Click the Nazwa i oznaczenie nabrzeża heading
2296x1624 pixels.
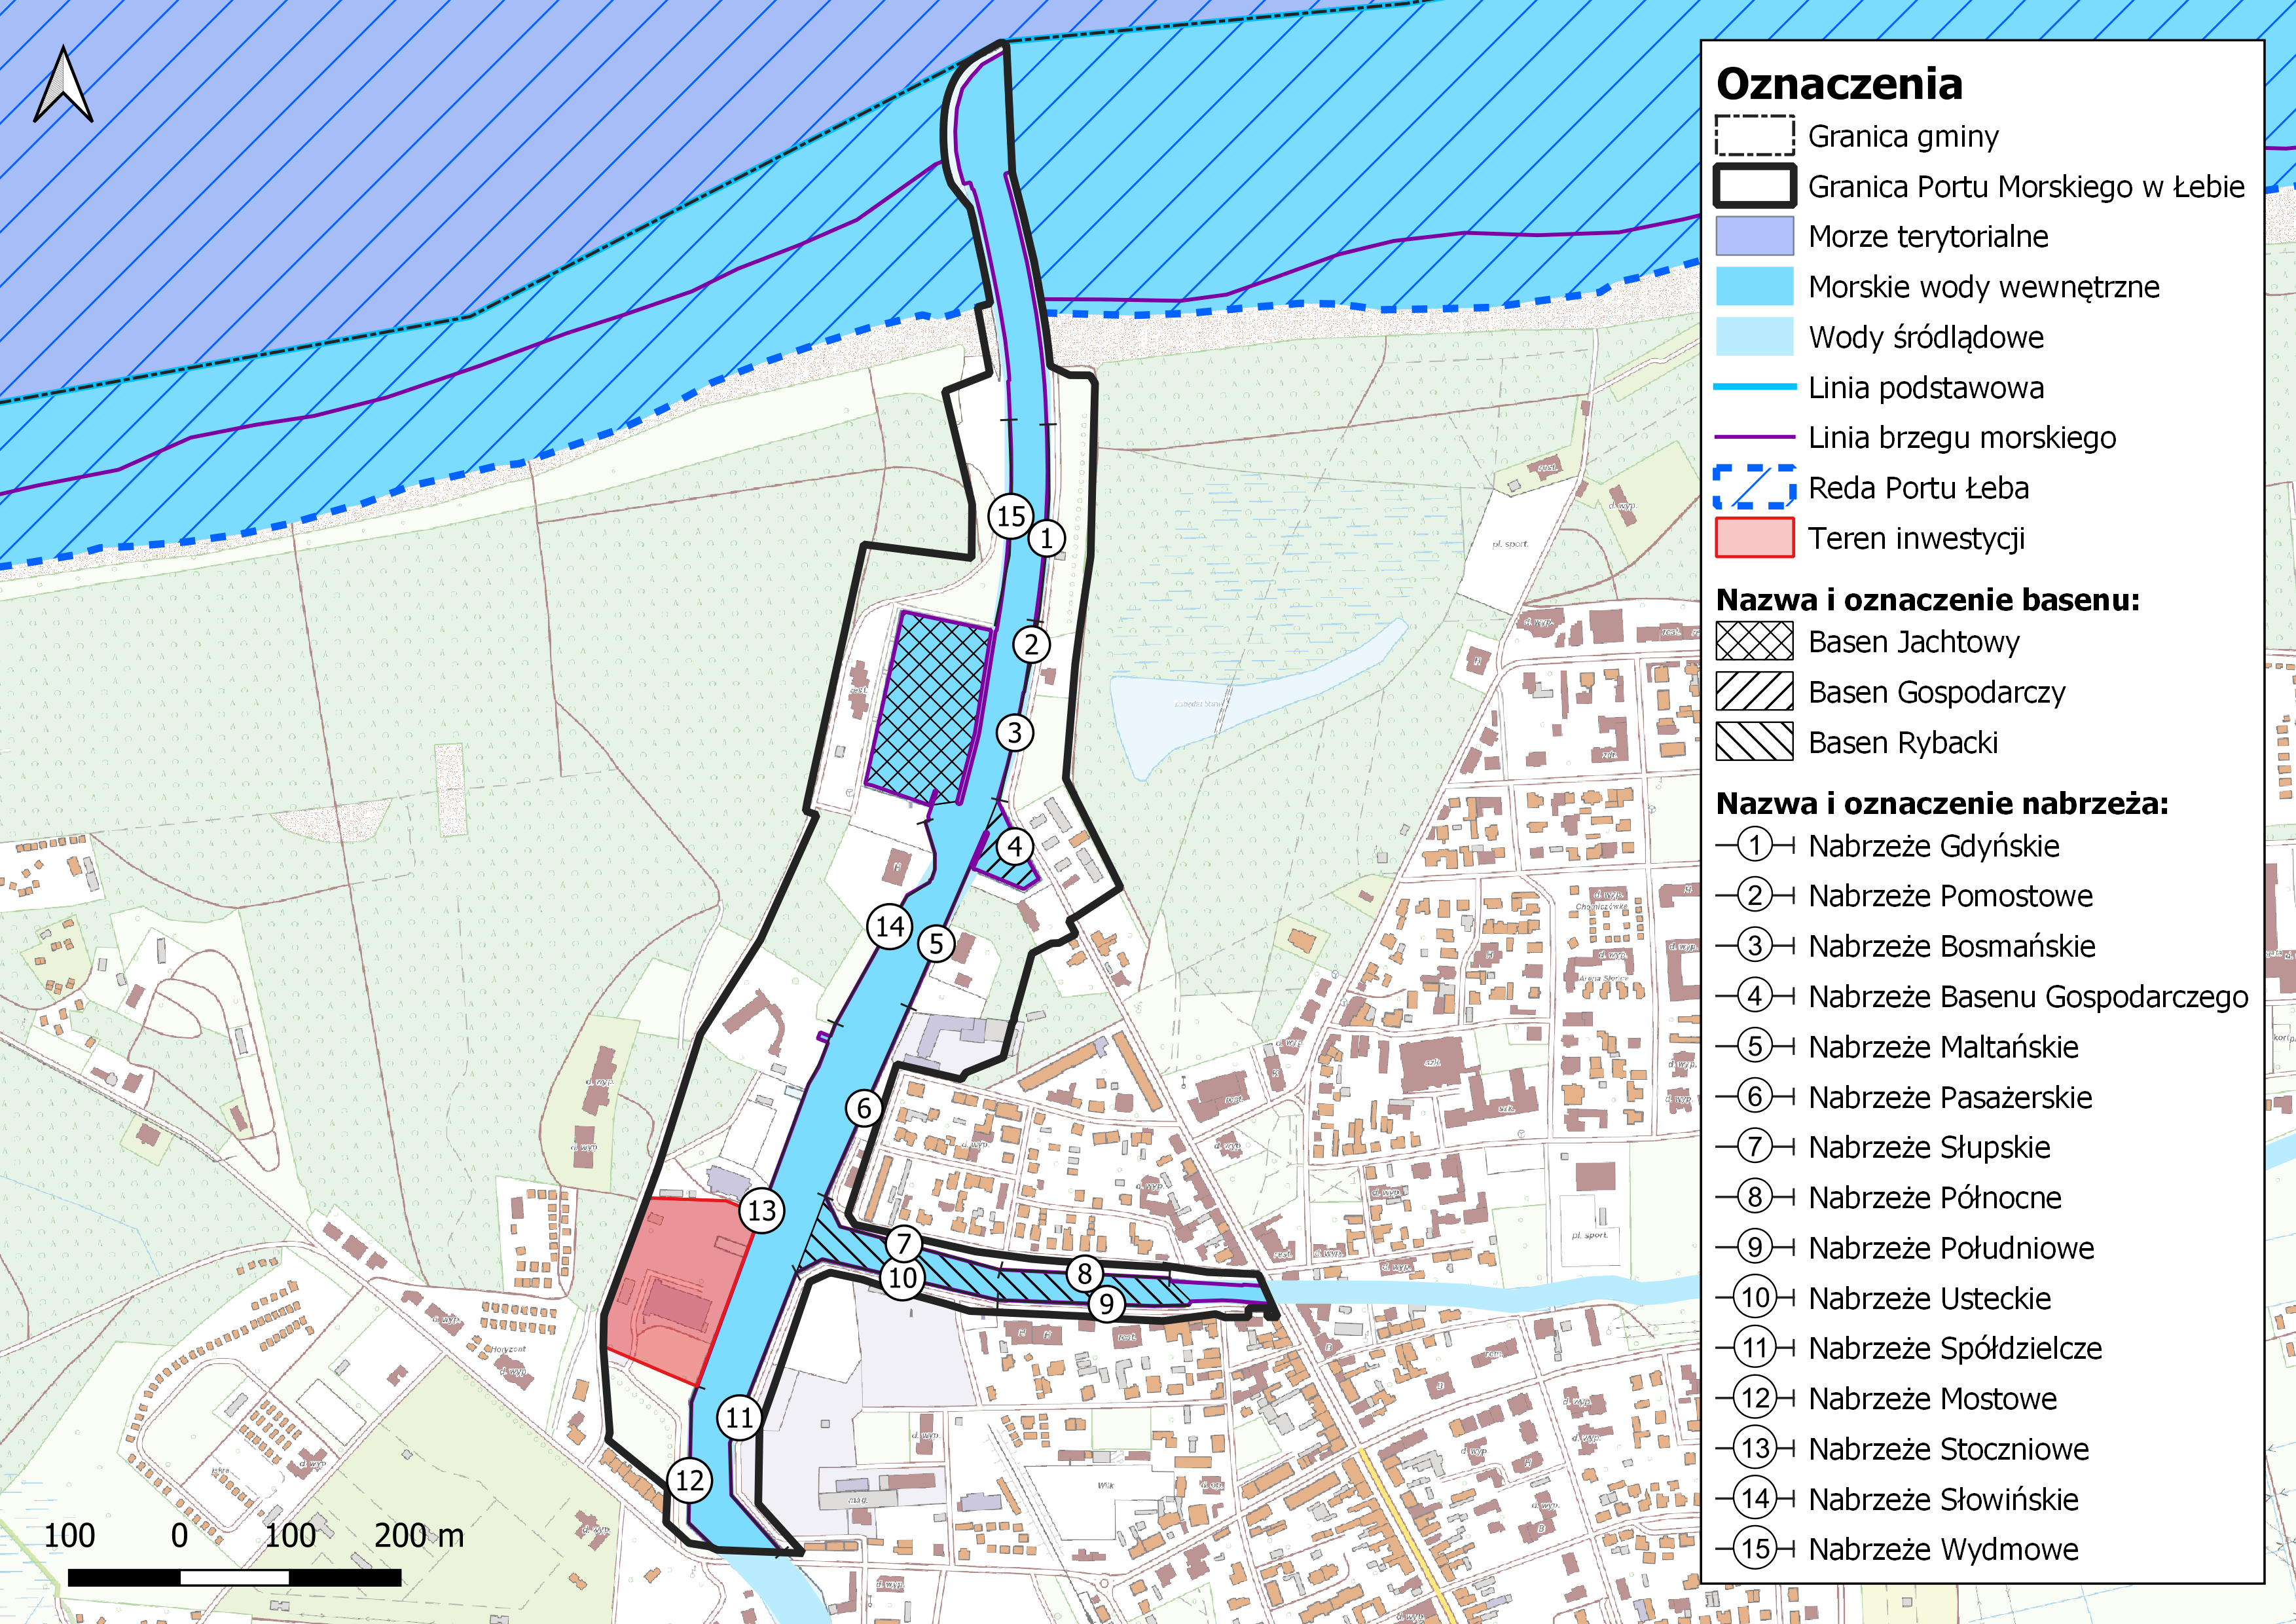point(1942,803)
